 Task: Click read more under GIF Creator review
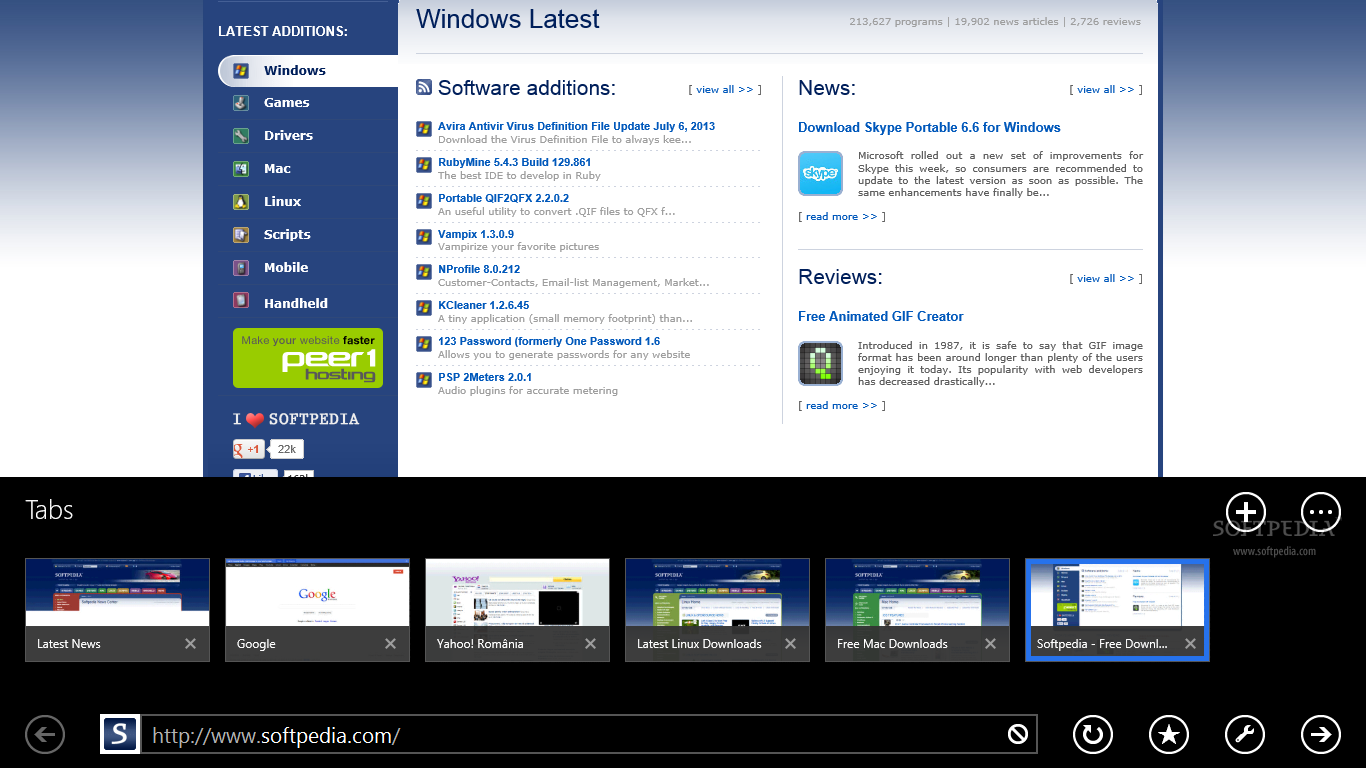coord(842,405)
